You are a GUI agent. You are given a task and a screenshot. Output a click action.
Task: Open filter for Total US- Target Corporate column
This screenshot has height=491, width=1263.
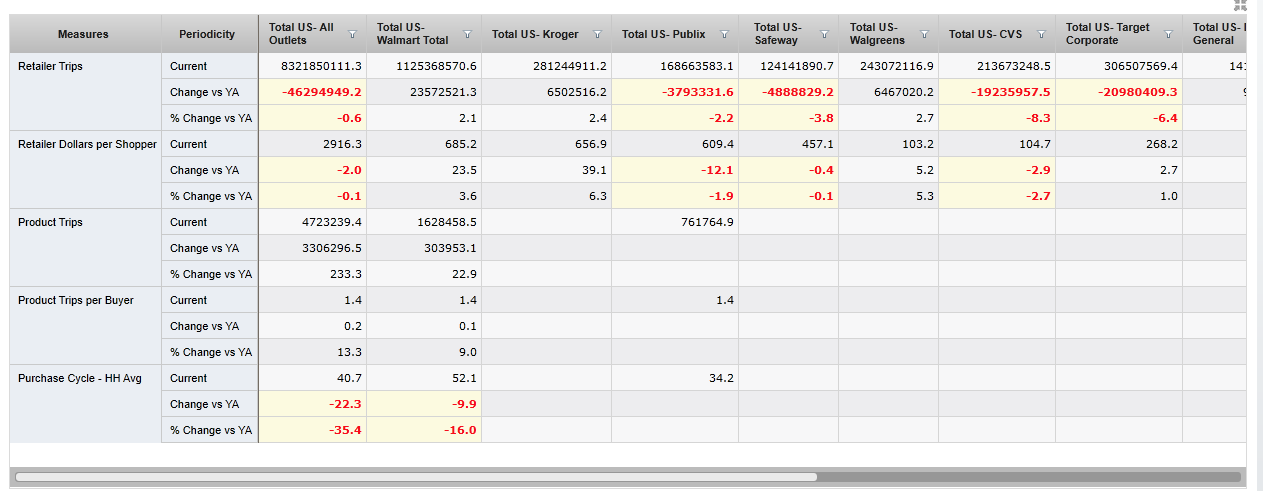point(1168,34)
